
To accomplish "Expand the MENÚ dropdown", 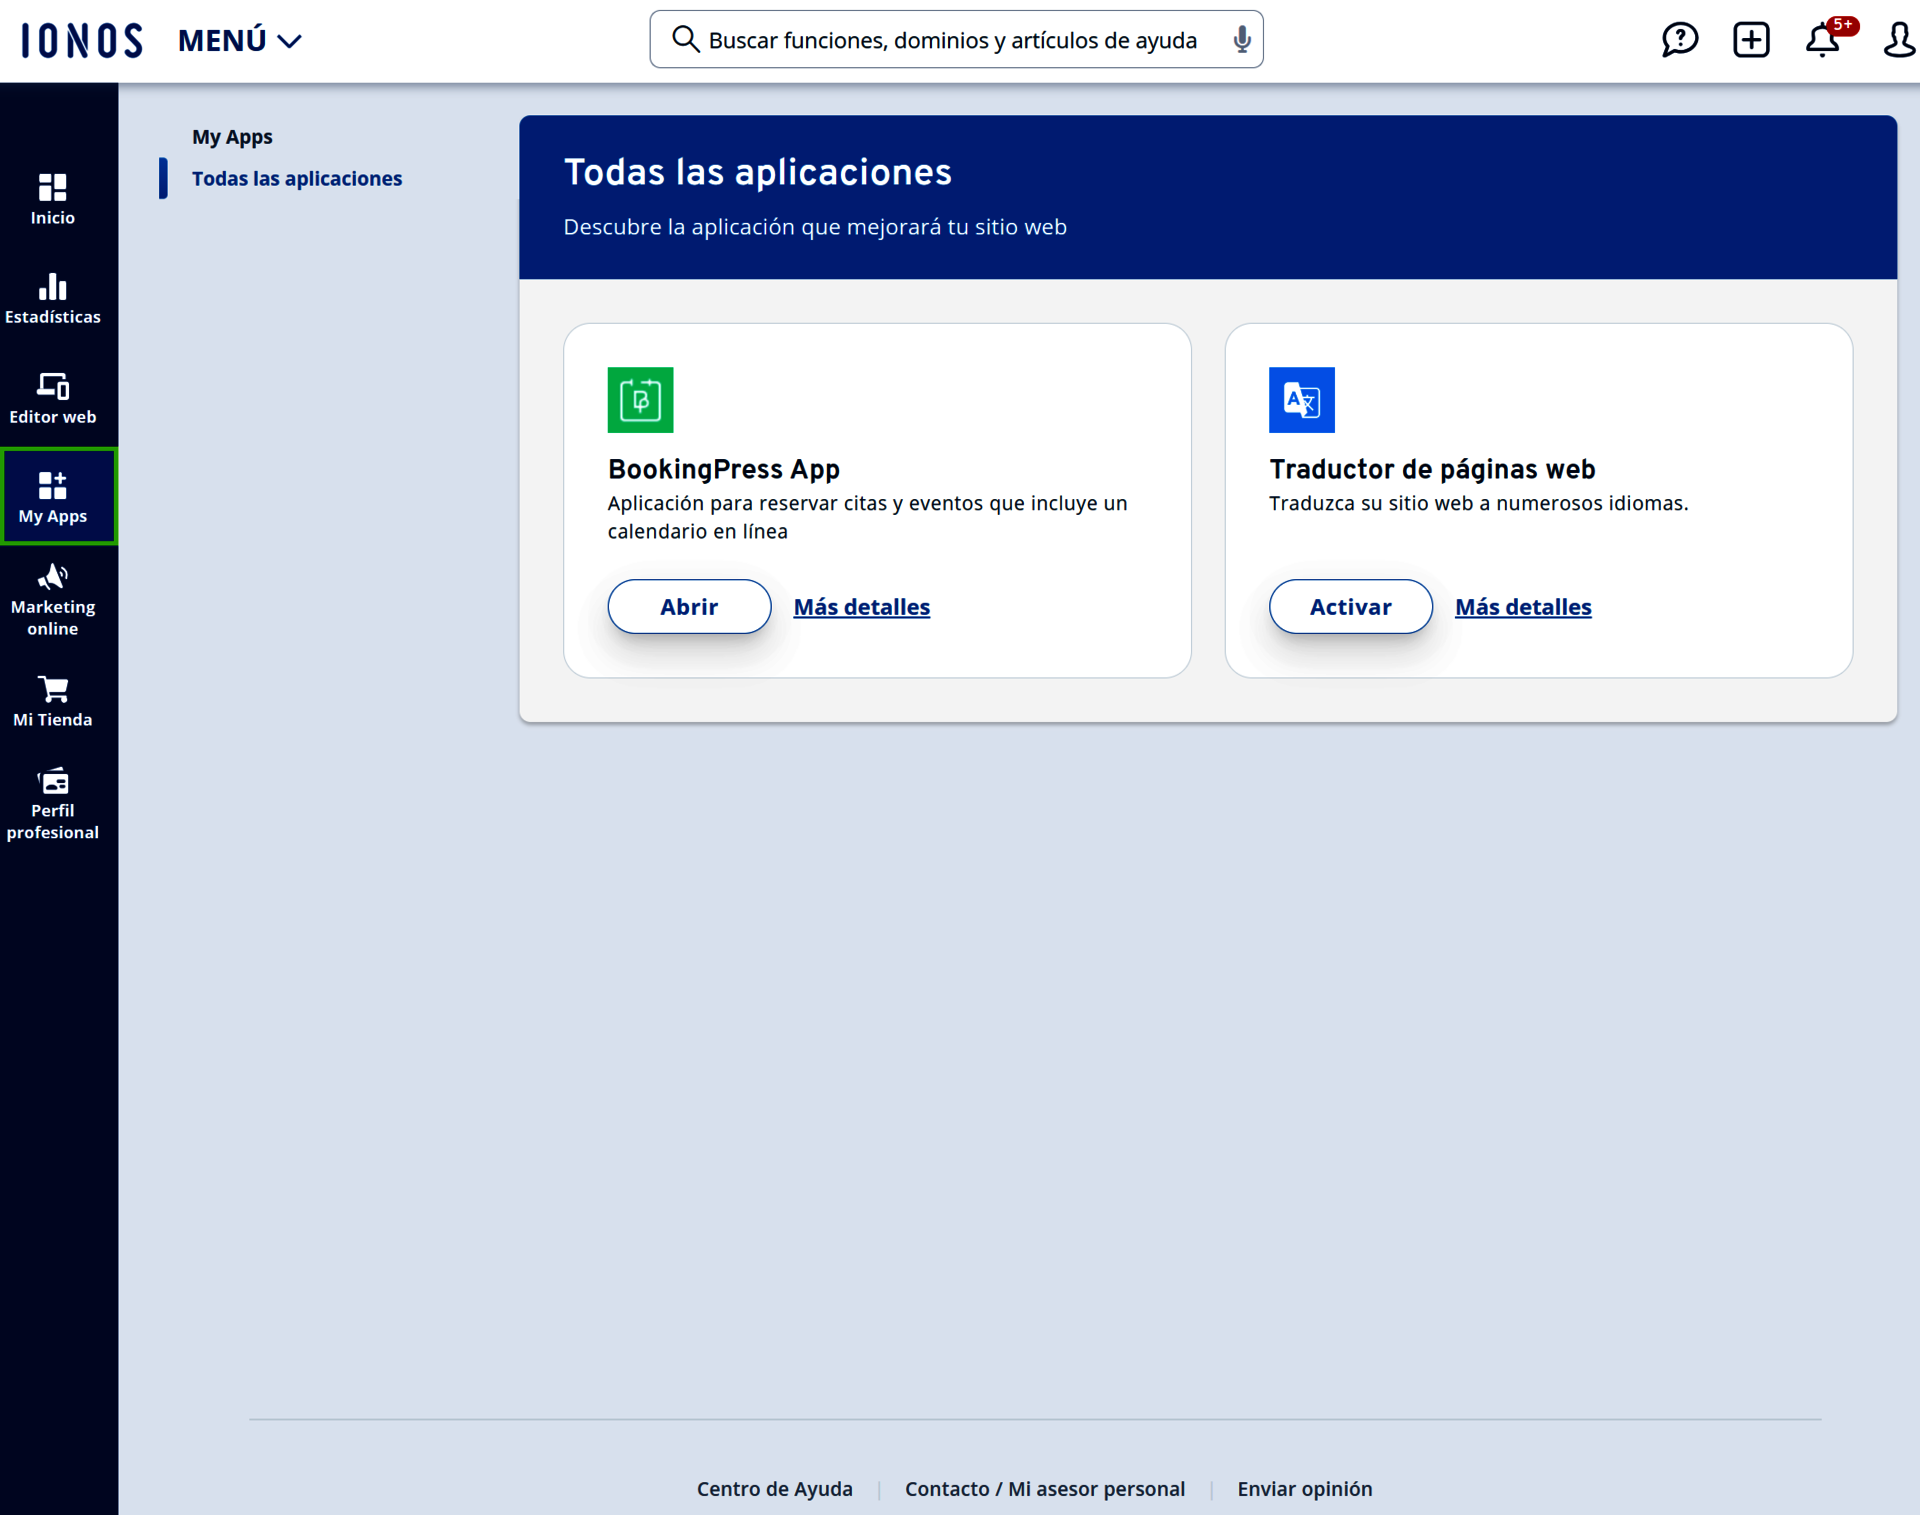I will (240, 40).
